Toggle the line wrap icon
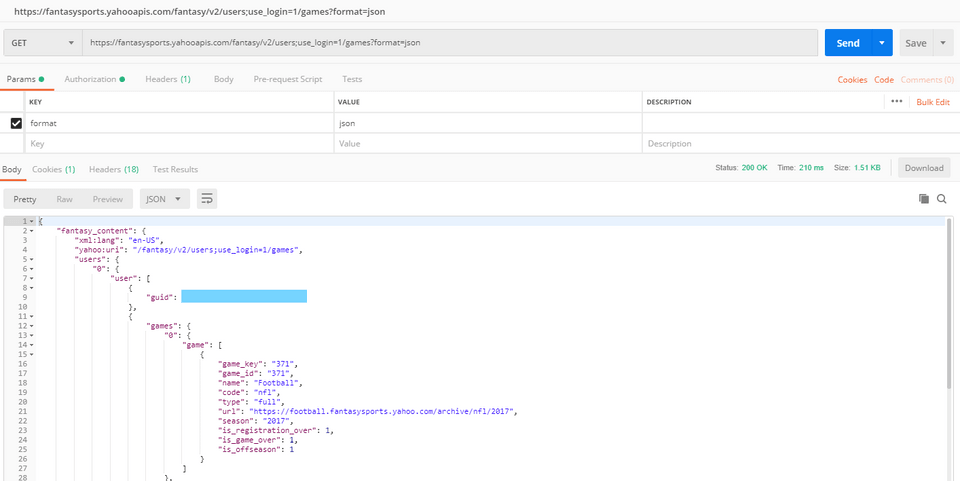This screenshot has height=481, width=960. point(207,199)
